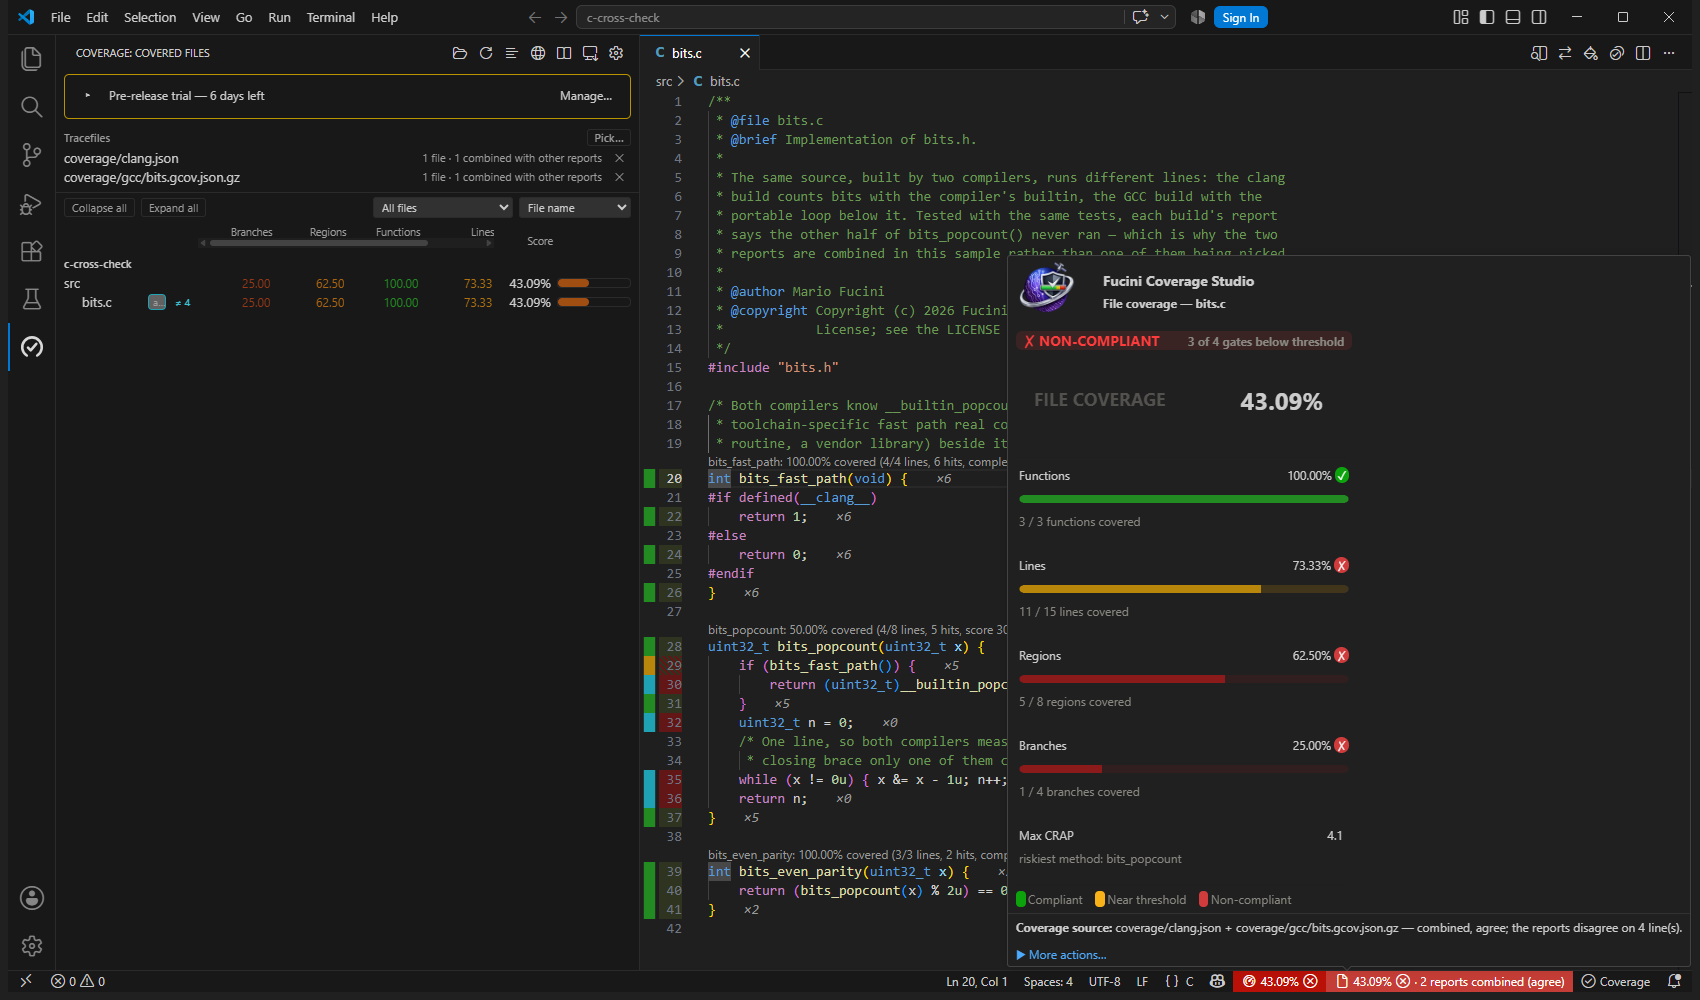
Task: Open the Explorer view in activity bar
Action: [x=32, y=59]
